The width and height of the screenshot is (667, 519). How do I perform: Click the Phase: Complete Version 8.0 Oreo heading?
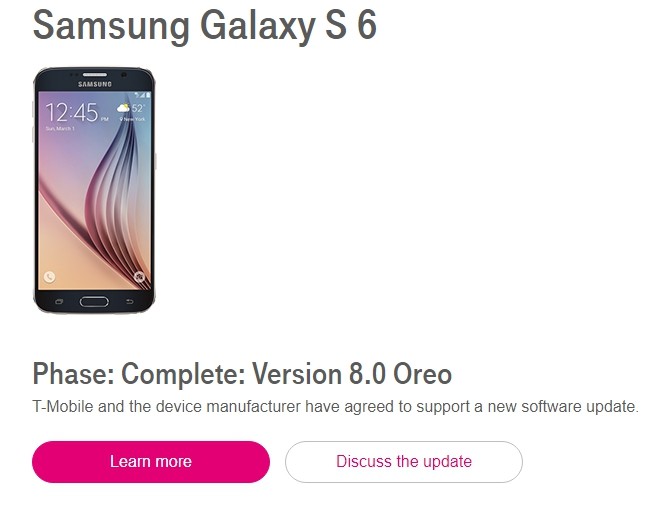(242, 374)
